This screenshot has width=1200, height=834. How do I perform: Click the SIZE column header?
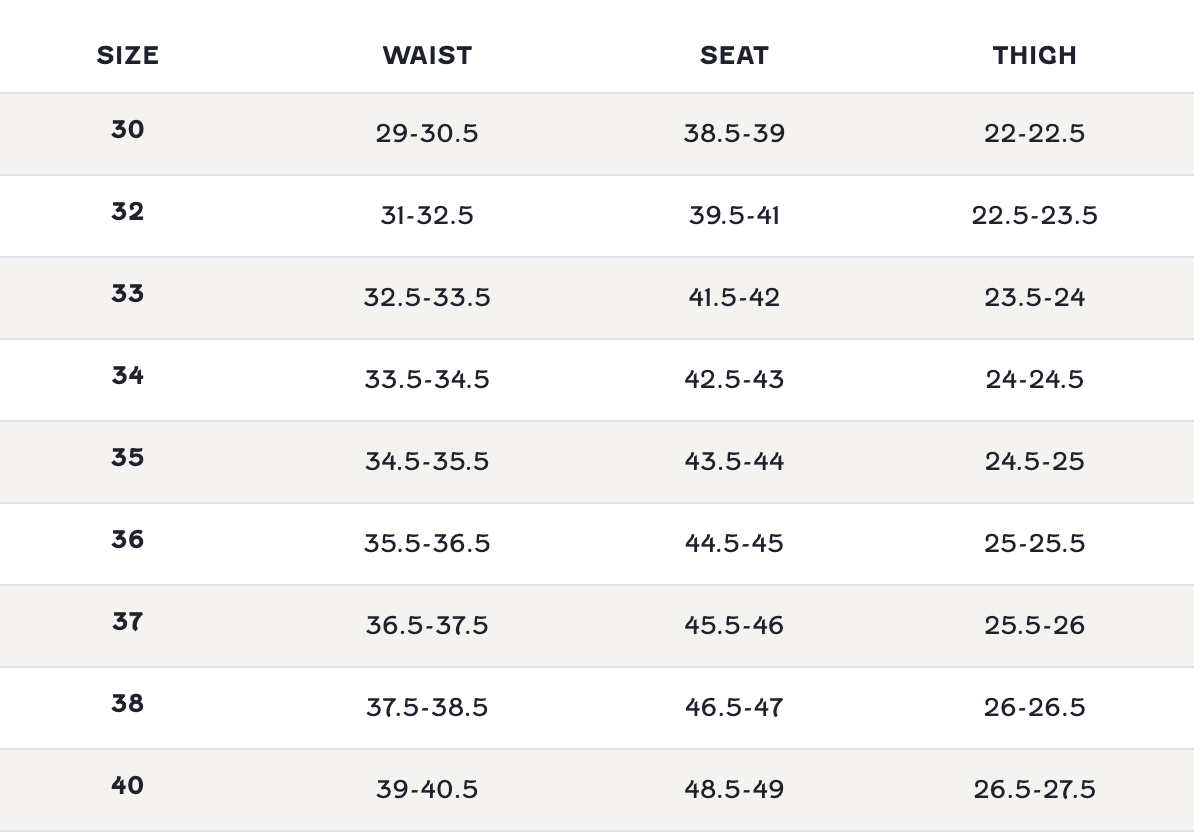127,55
